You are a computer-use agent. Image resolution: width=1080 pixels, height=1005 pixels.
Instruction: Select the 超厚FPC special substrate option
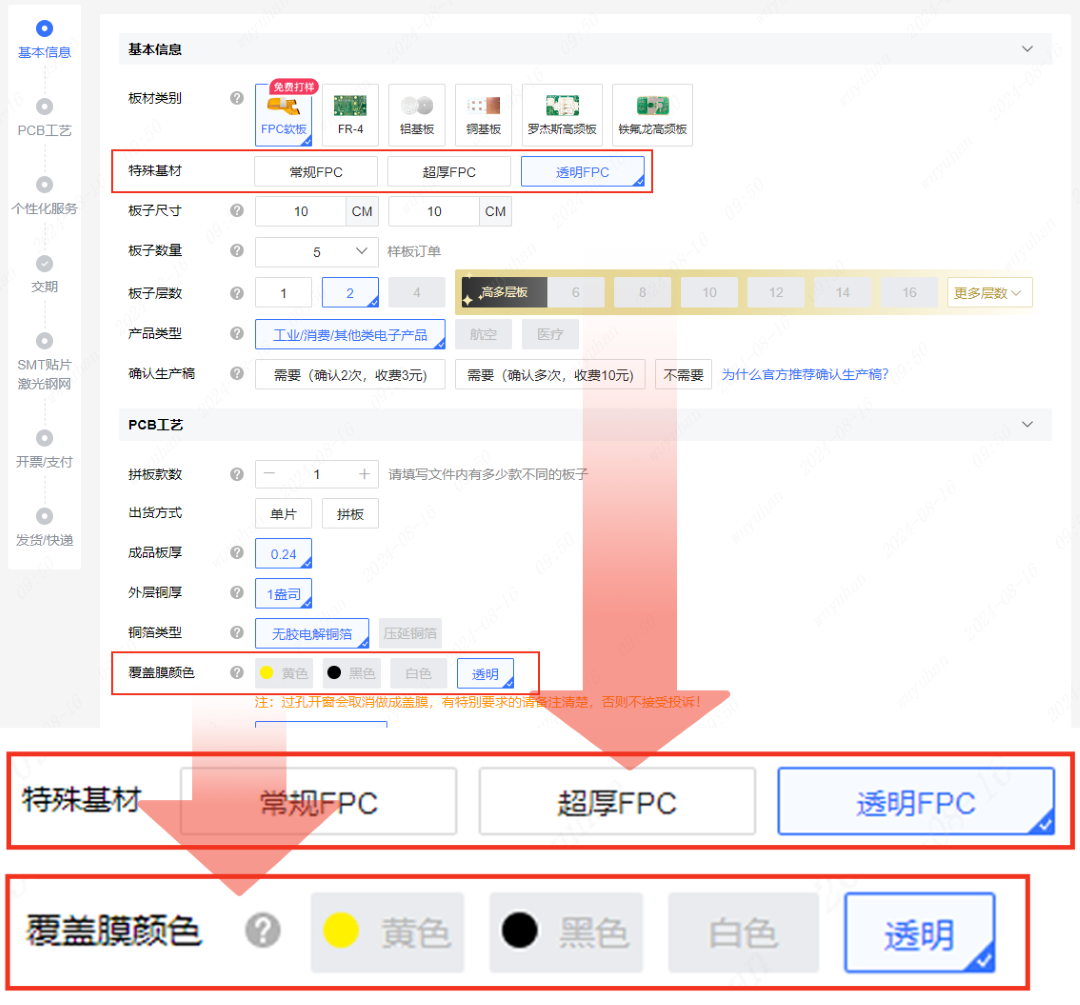449,172
